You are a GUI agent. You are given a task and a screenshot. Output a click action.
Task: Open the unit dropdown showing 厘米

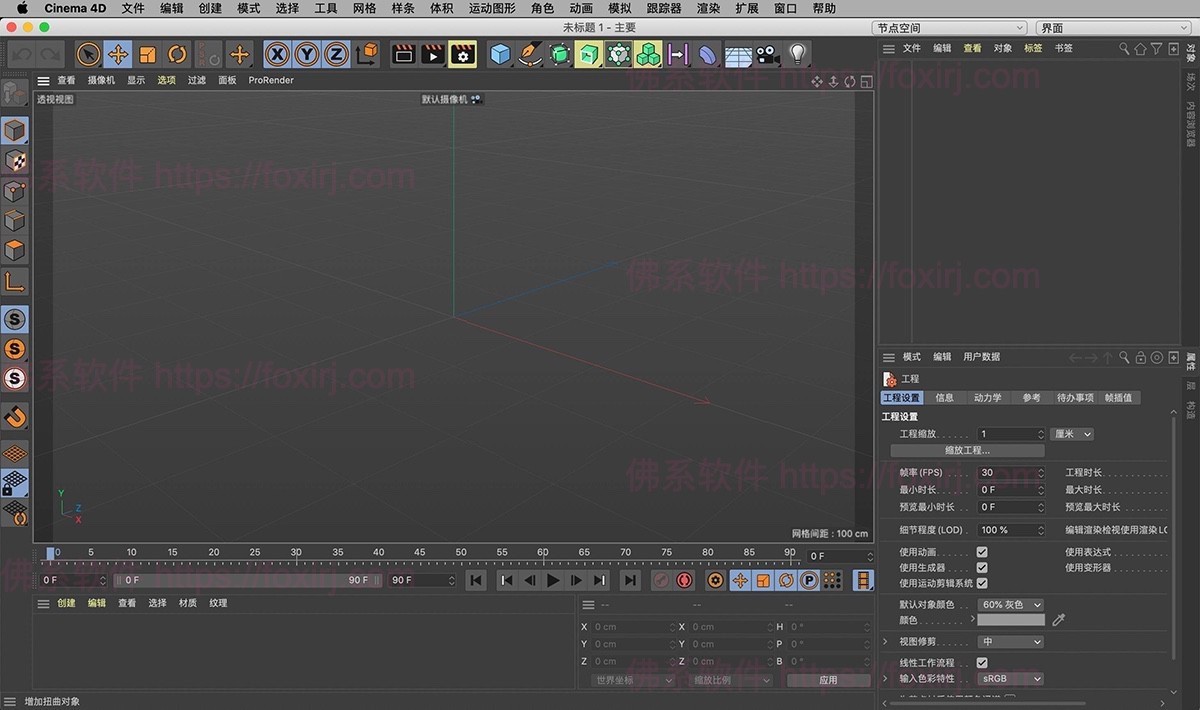point(1072,434)
